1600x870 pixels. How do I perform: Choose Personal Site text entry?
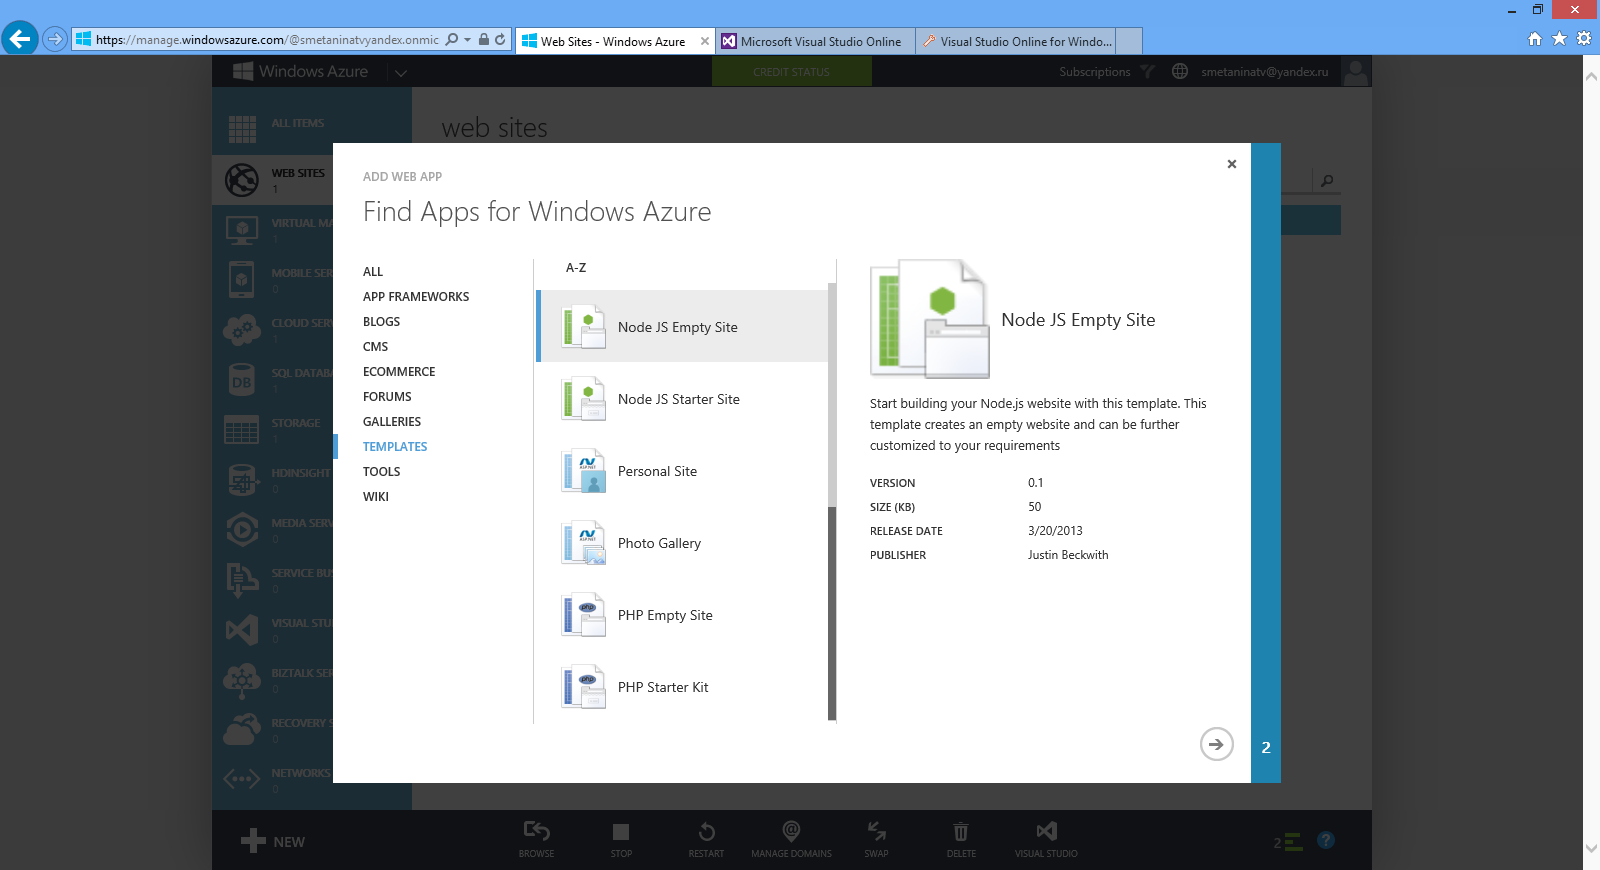point(657,471)
